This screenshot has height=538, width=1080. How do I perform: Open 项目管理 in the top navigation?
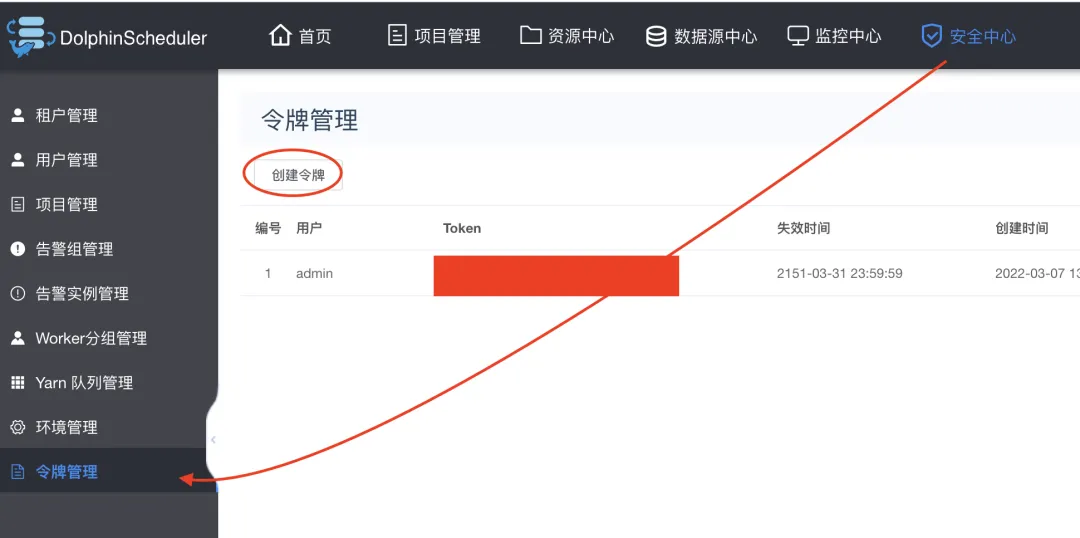click(x=434, y=36)
